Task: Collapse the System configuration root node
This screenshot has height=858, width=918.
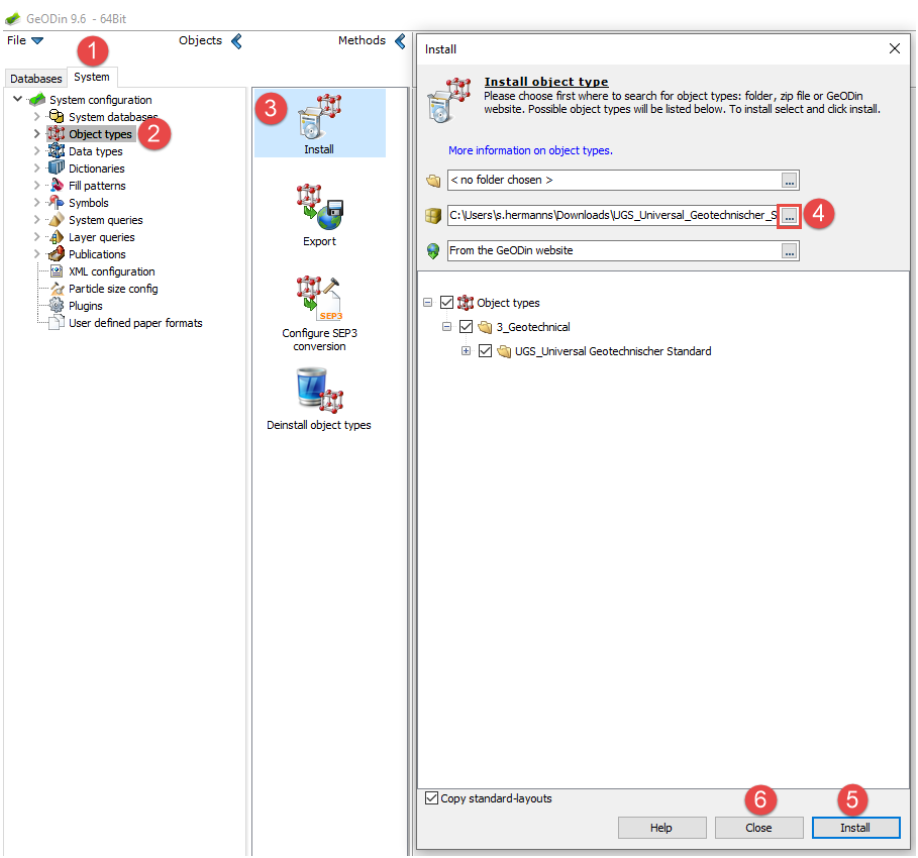Action: (18, 99)
